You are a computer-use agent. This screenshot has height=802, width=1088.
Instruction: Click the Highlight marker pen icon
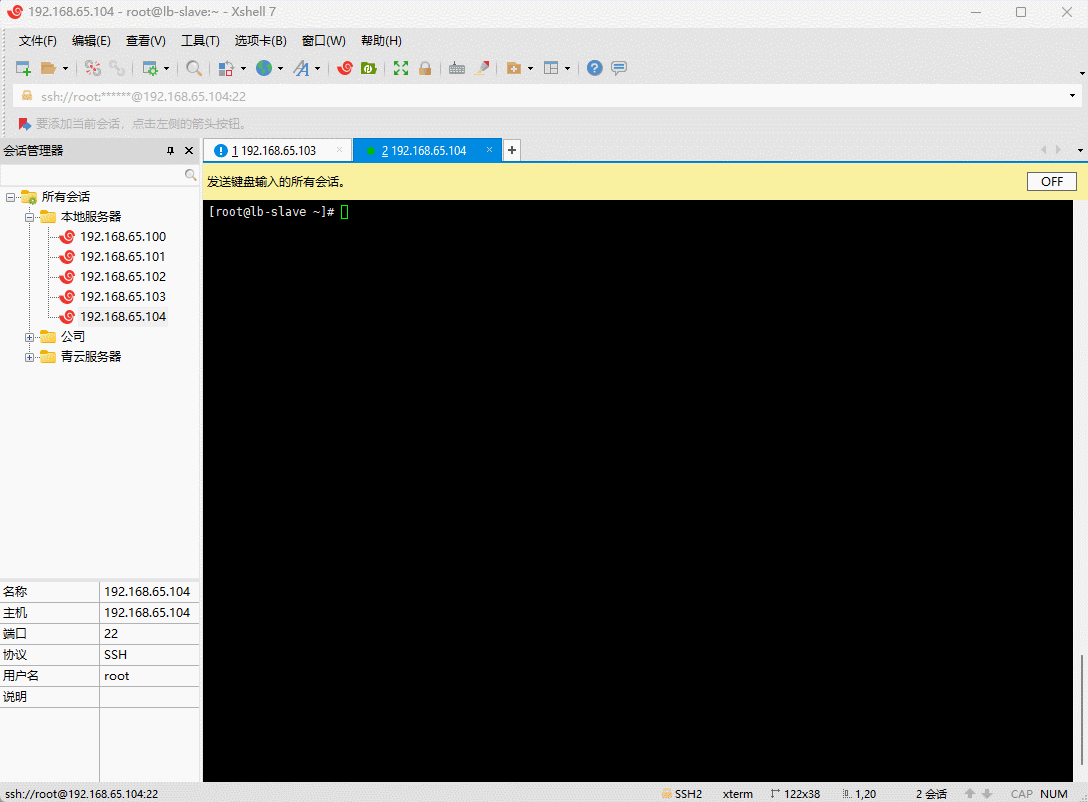click(482, 68)
